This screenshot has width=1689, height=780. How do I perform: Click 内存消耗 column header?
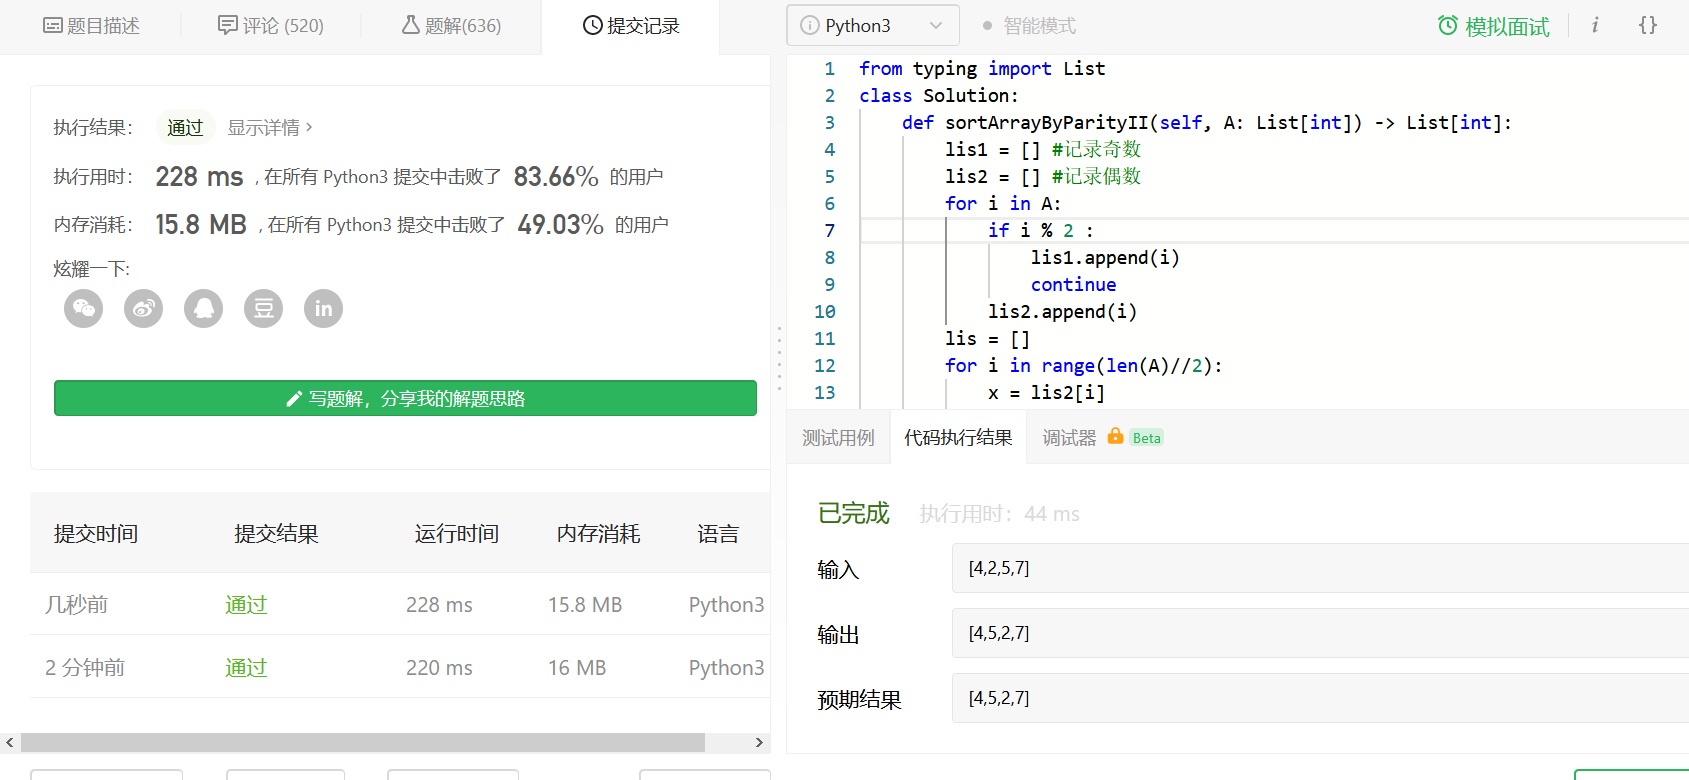point(598,533)
